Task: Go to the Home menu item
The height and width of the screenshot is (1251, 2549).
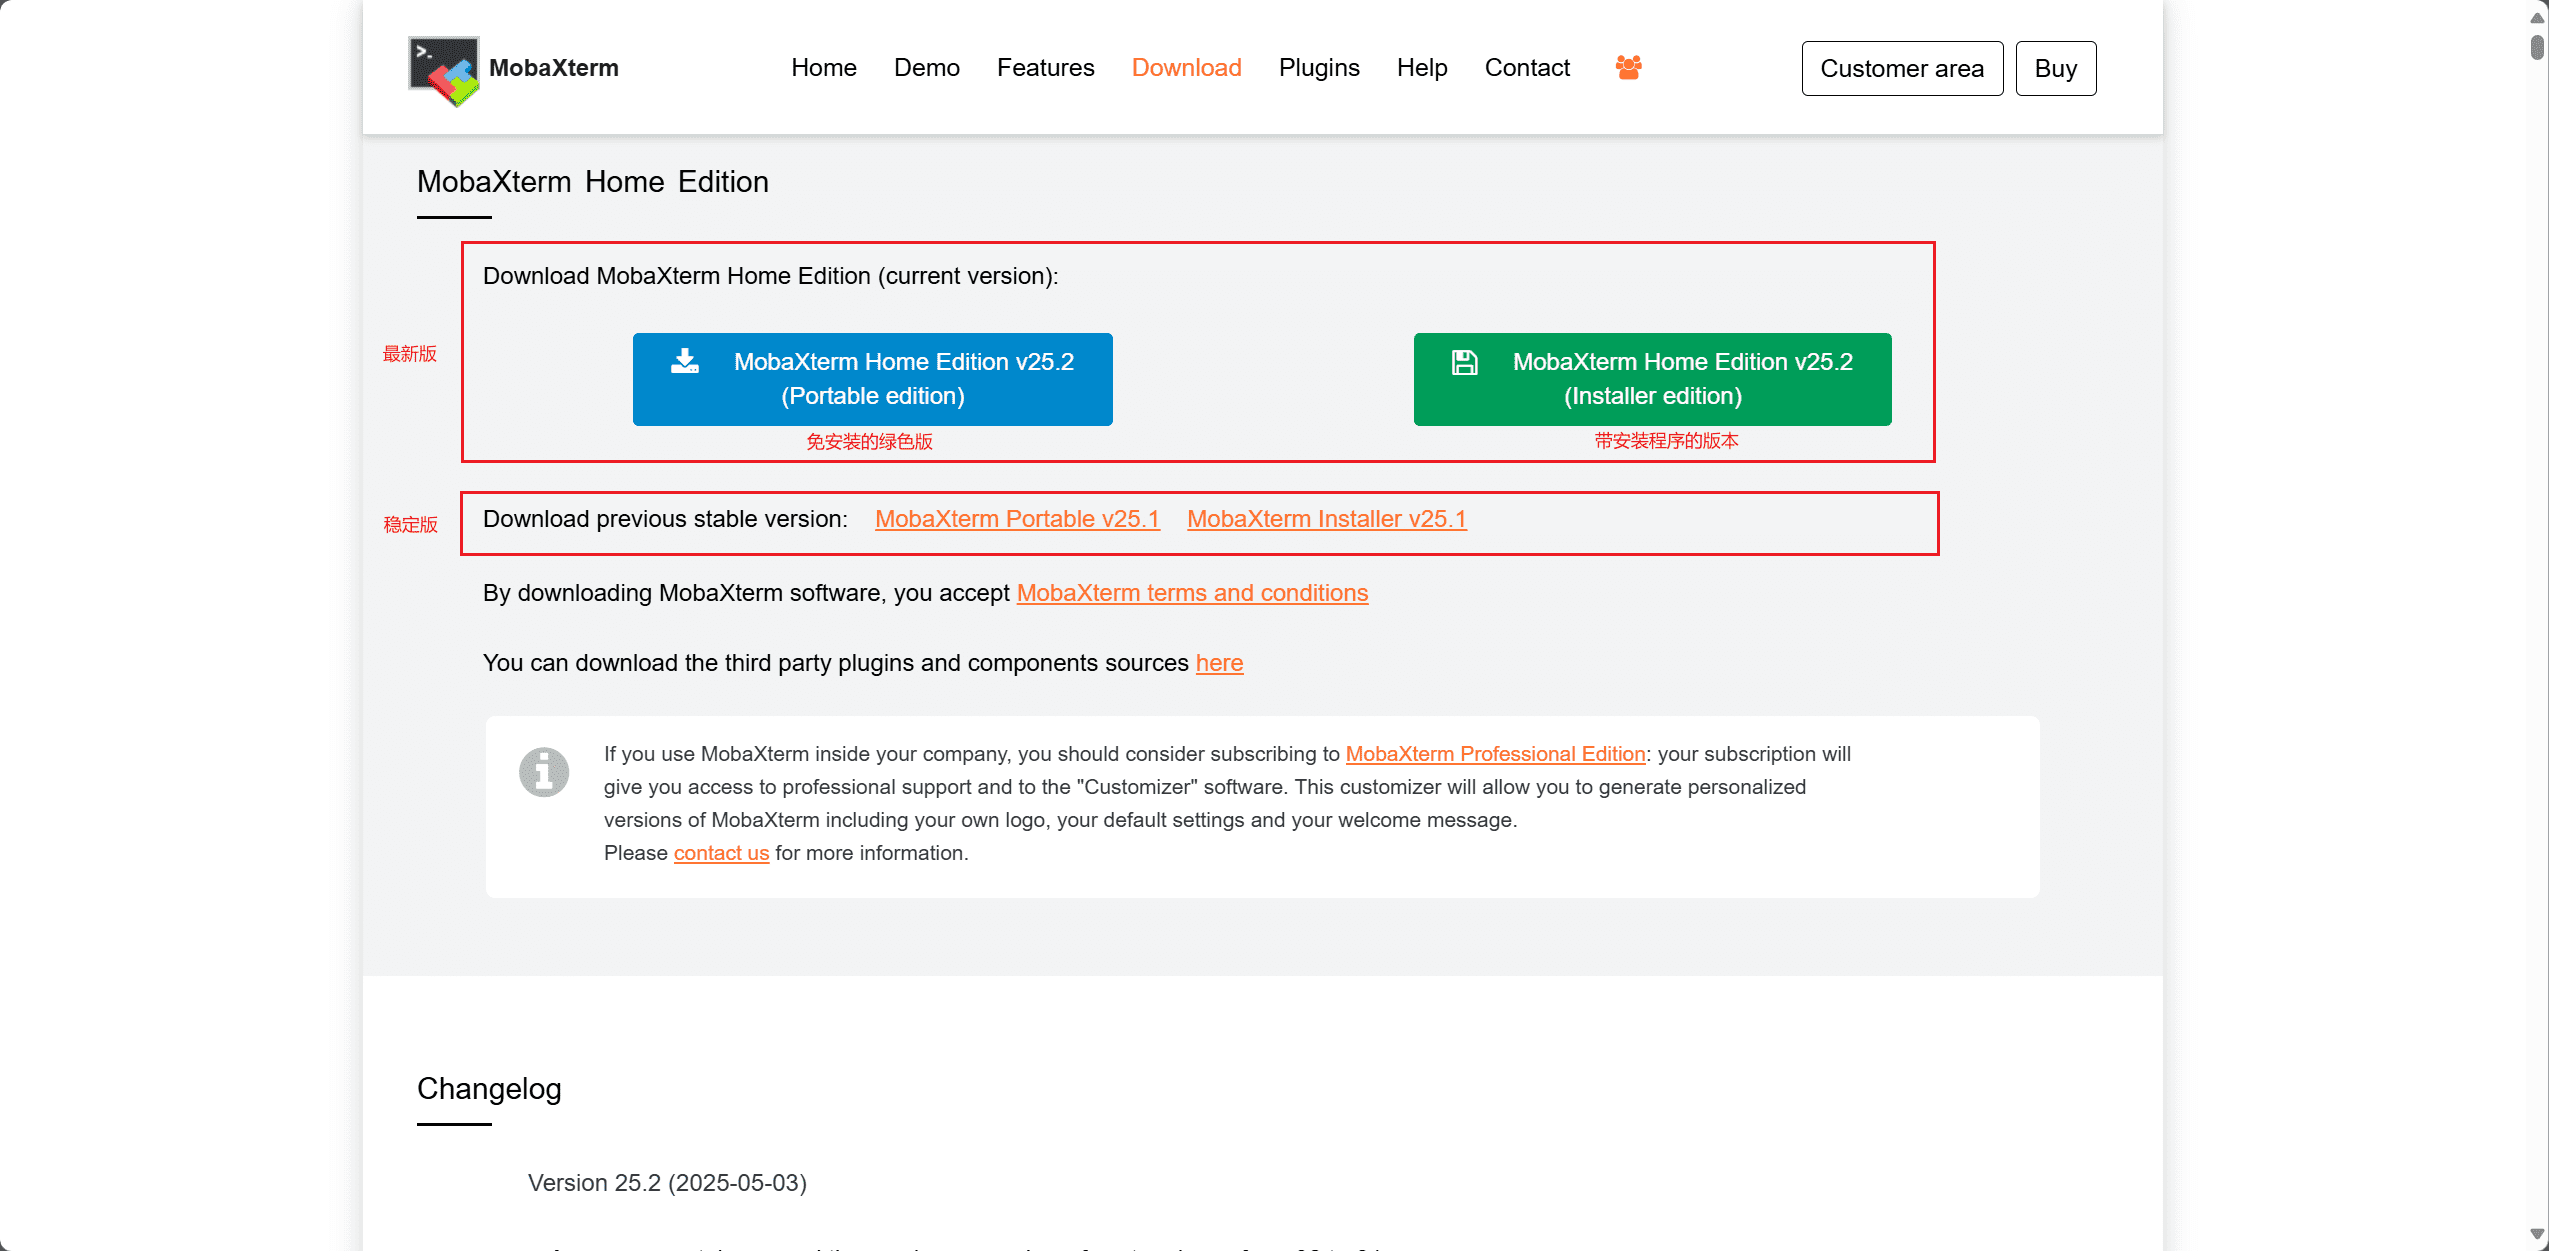Action: pyautogui.click(x=824, y=68)
